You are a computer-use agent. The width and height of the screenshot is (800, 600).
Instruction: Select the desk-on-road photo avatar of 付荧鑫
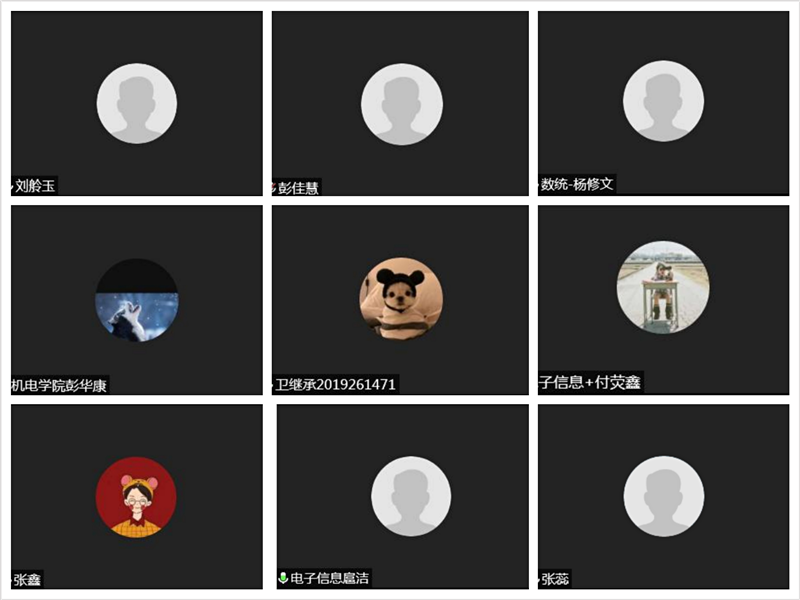click(x=663, y=287)
